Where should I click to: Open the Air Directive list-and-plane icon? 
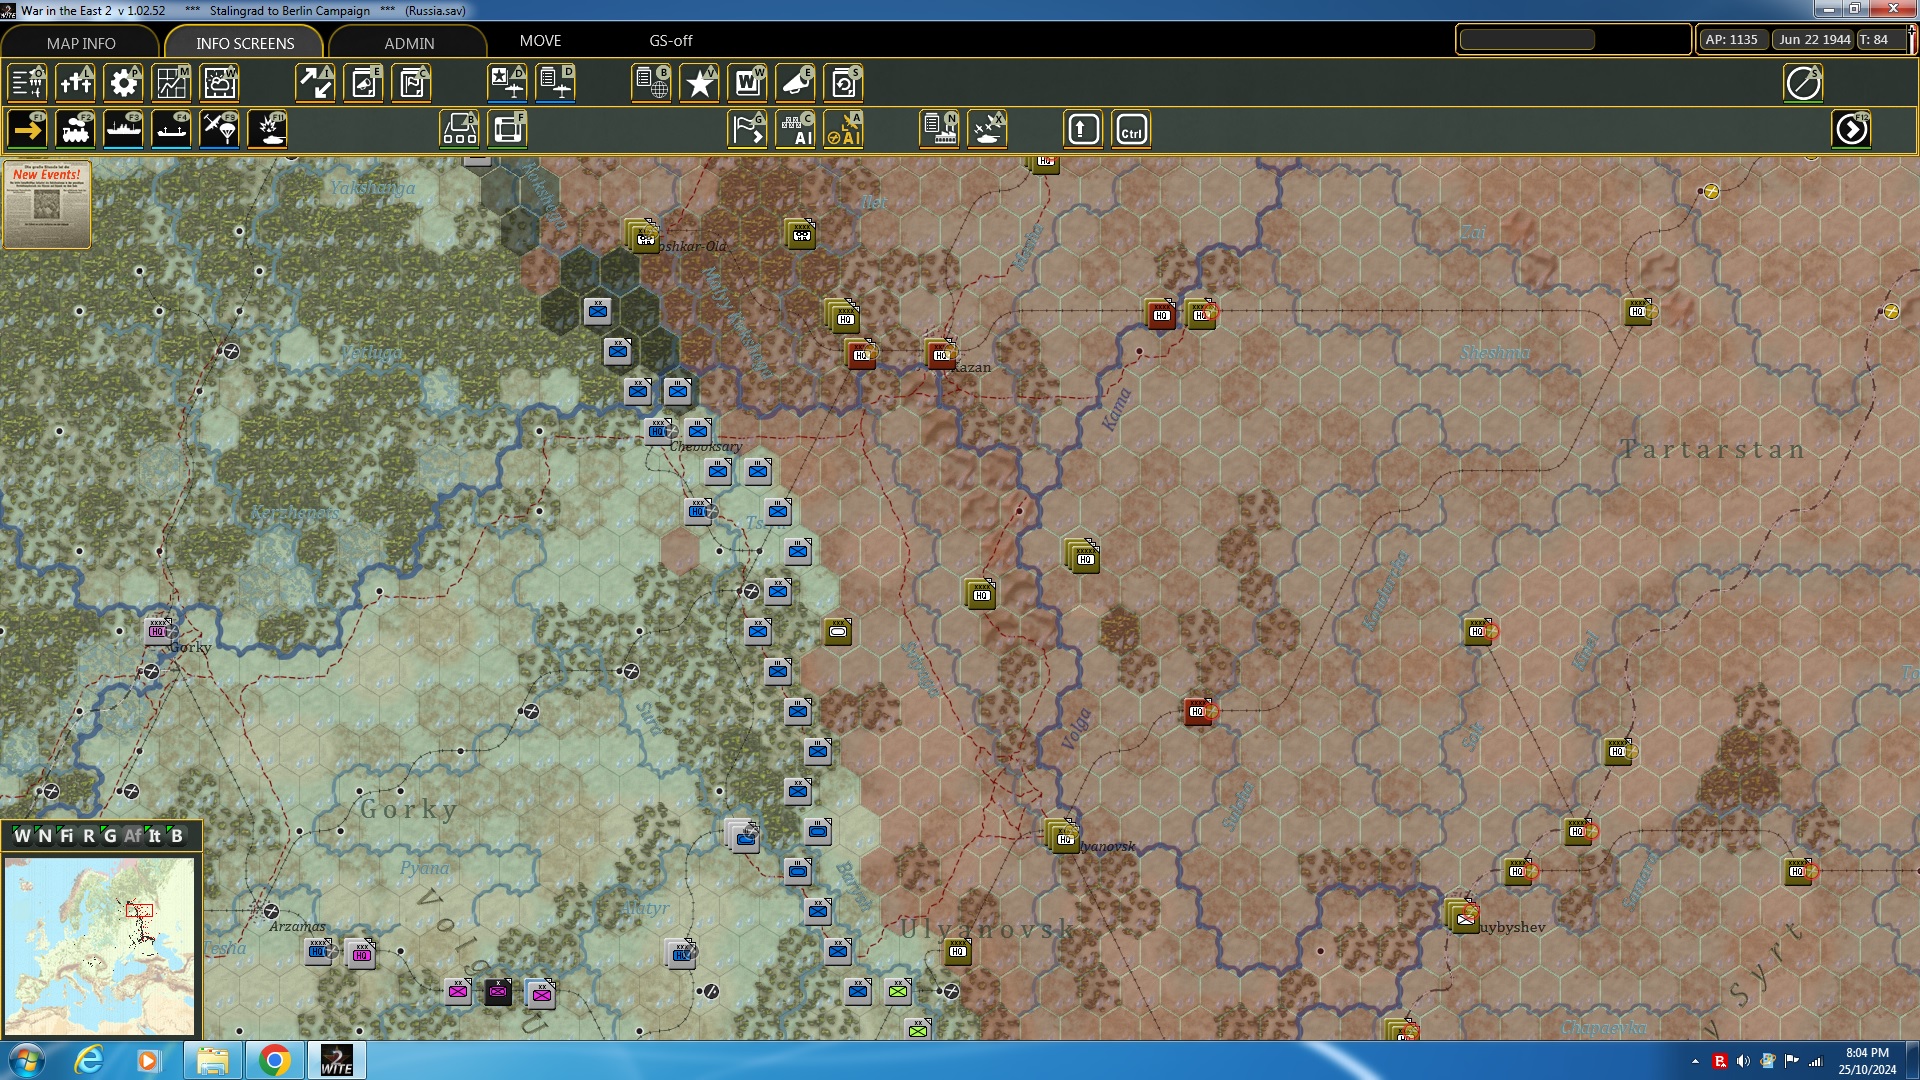[x=556, y=83]
